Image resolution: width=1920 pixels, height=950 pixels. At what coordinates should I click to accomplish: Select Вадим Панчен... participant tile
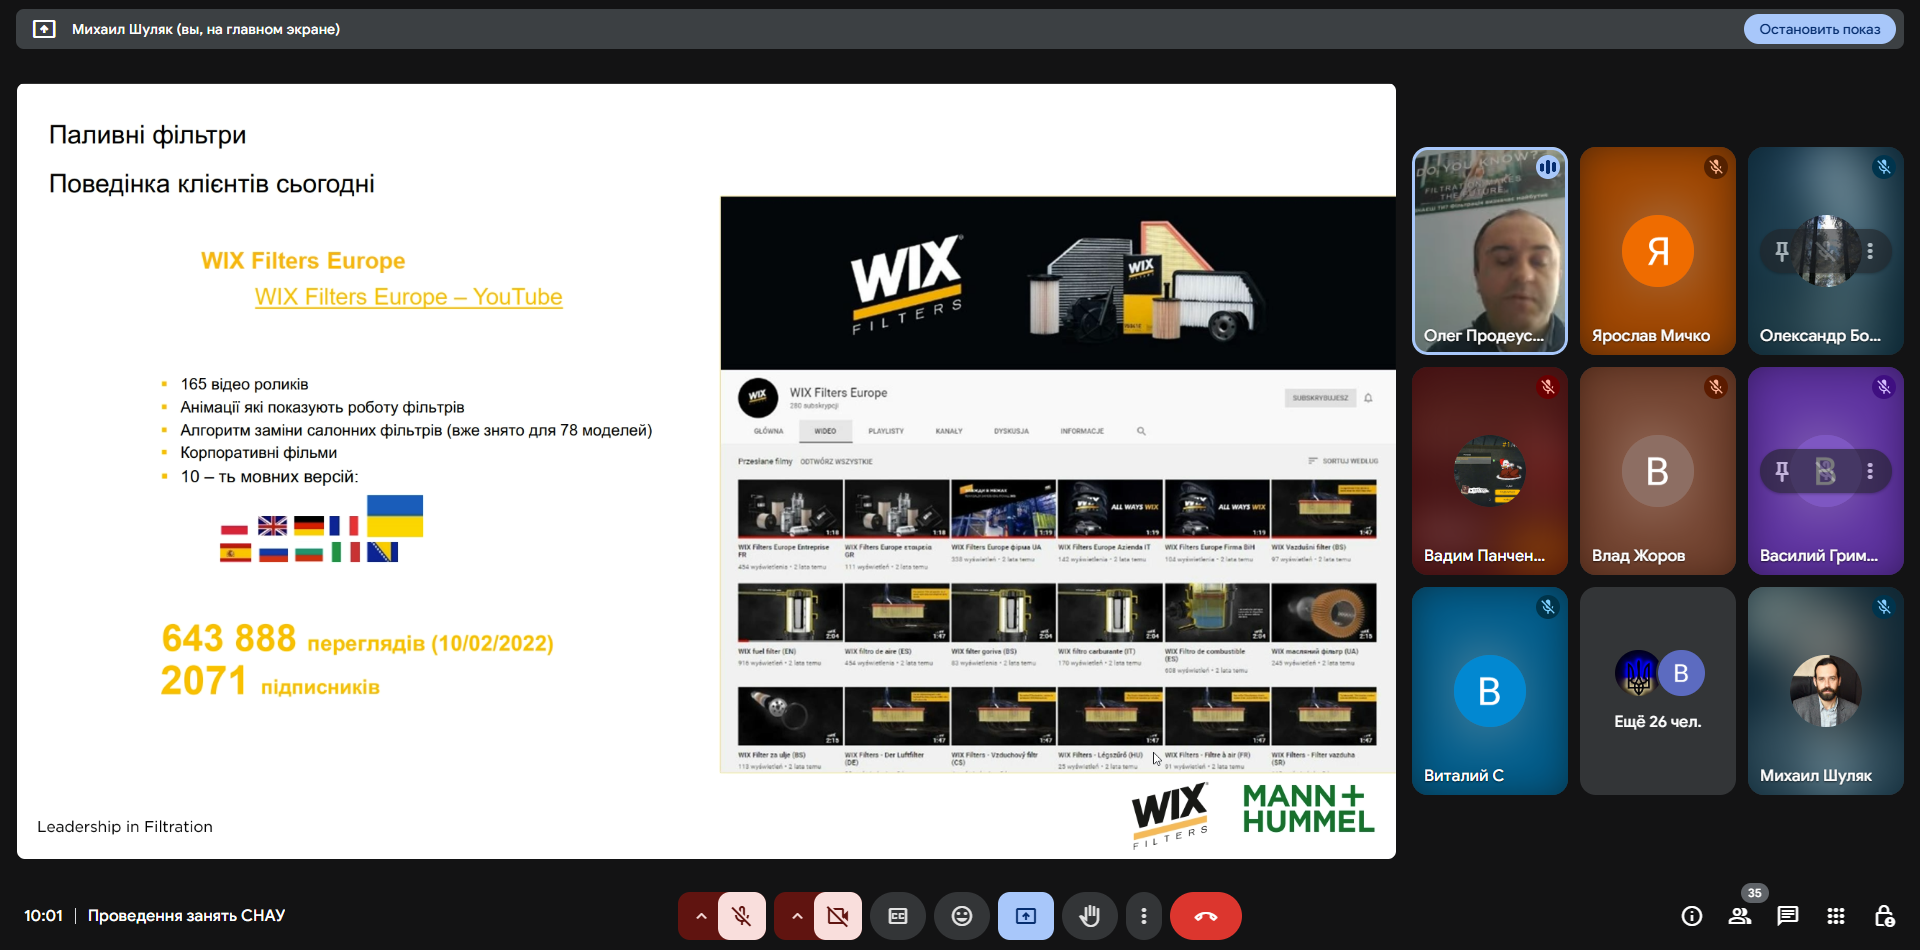click(1490, 471)
